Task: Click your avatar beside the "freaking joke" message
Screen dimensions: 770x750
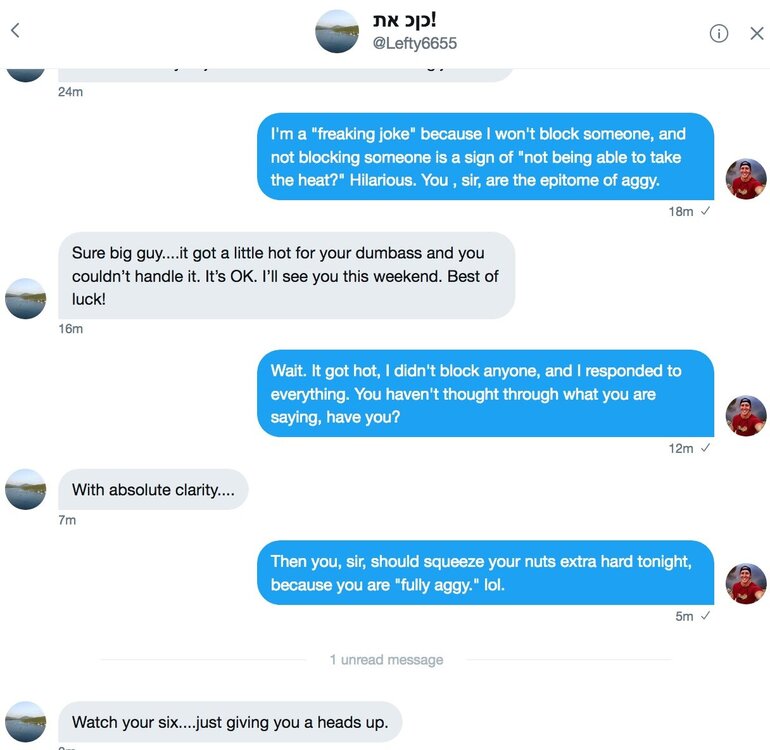Action: (x=745, y=179)
